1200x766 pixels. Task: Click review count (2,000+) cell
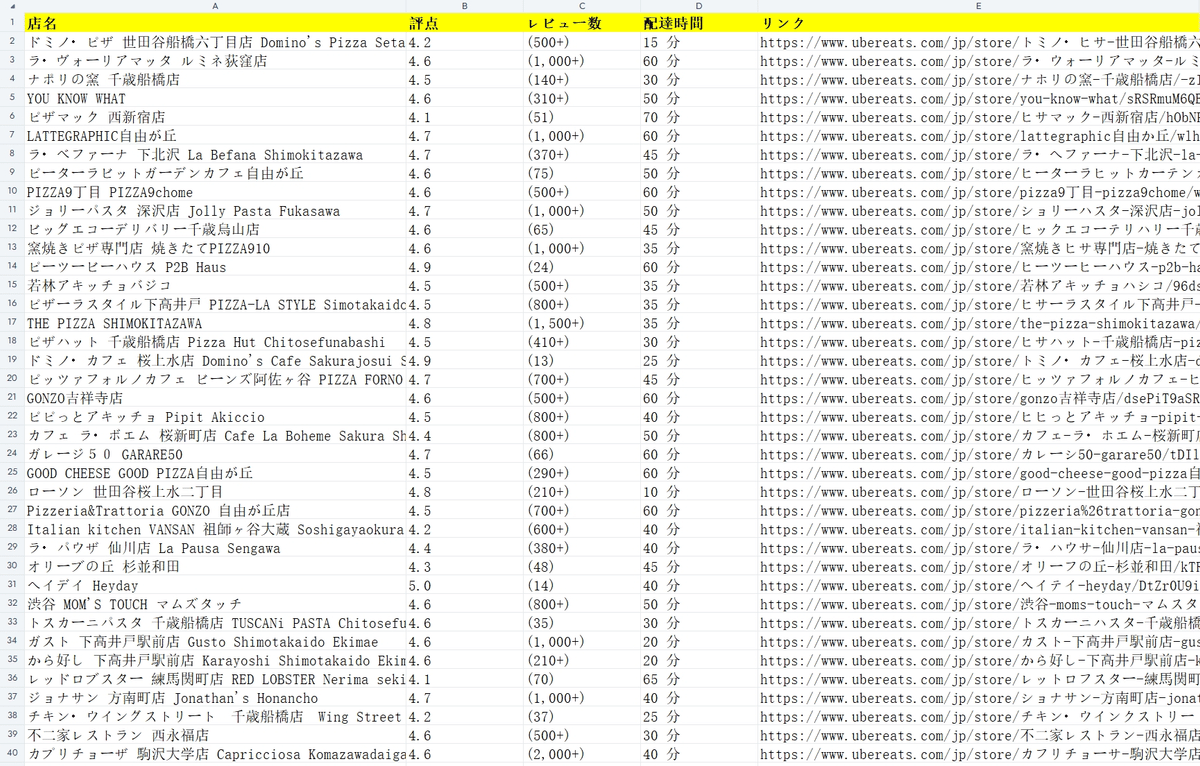[x=582, y=754]
